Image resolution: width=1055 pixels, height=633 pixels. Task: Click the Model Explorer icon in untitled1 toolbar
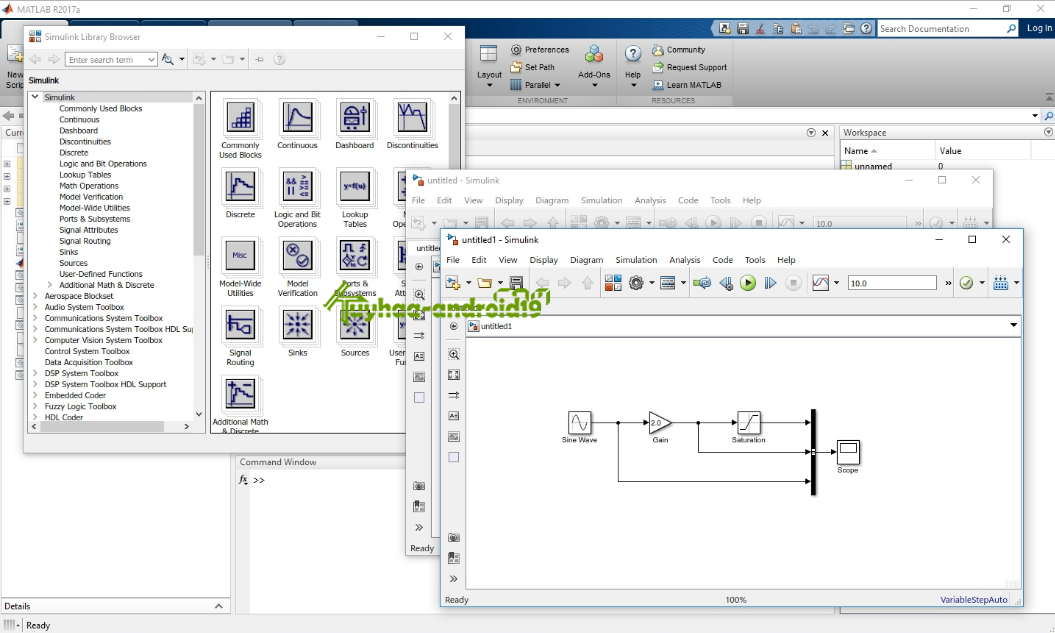tap(667, 283)
